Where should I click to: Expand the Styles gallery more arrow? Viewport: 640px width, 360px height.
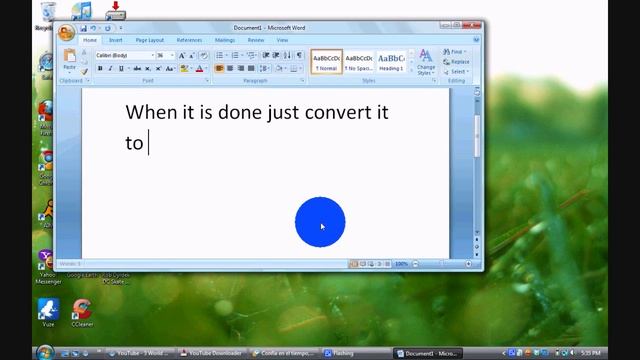pyautogui.click(x=411, y=71)
